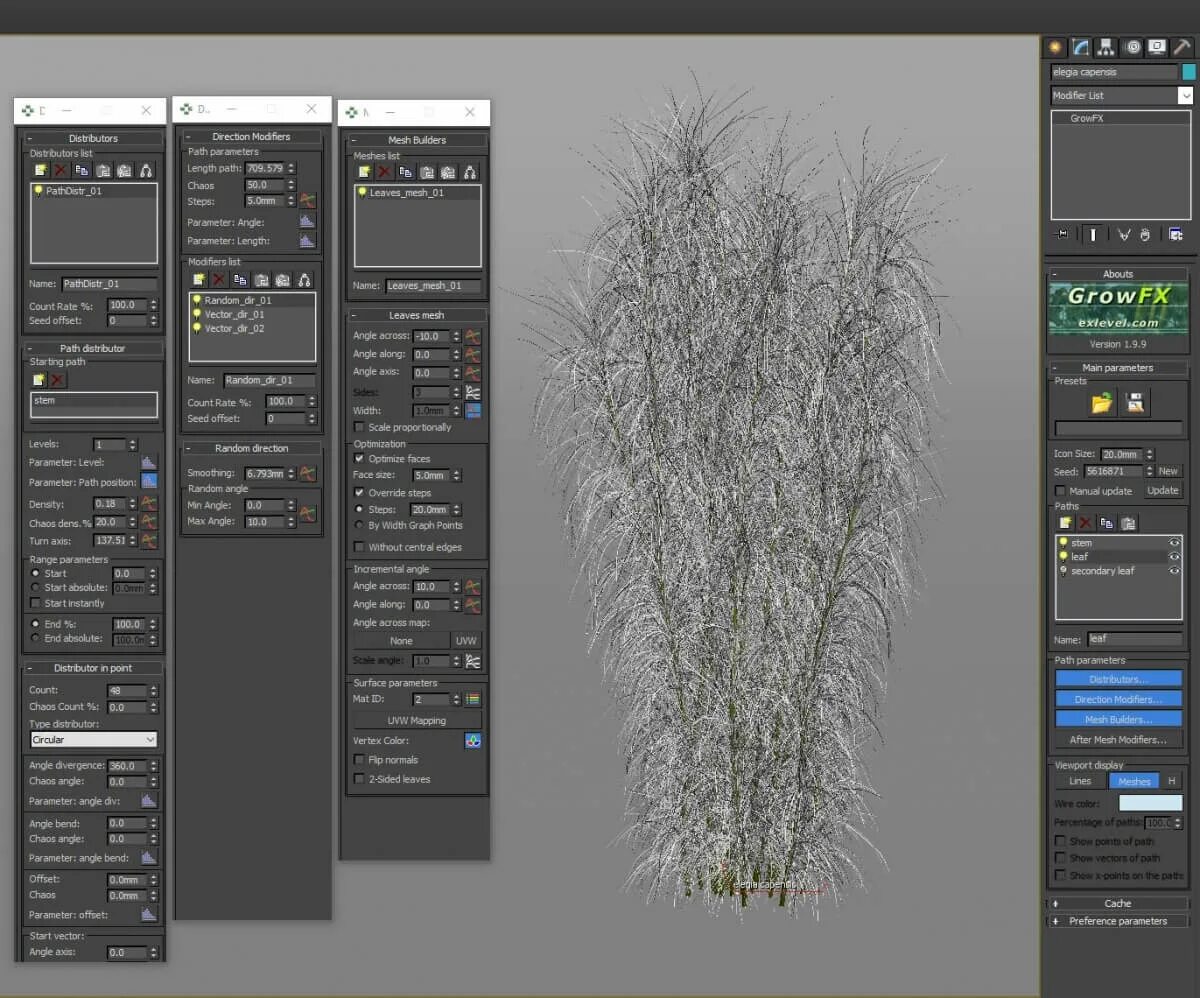Enable Scale proportionally checkbox
The width and height of the screenshot is (1200, 998).
pyautogui.click(x=360, y=427)
